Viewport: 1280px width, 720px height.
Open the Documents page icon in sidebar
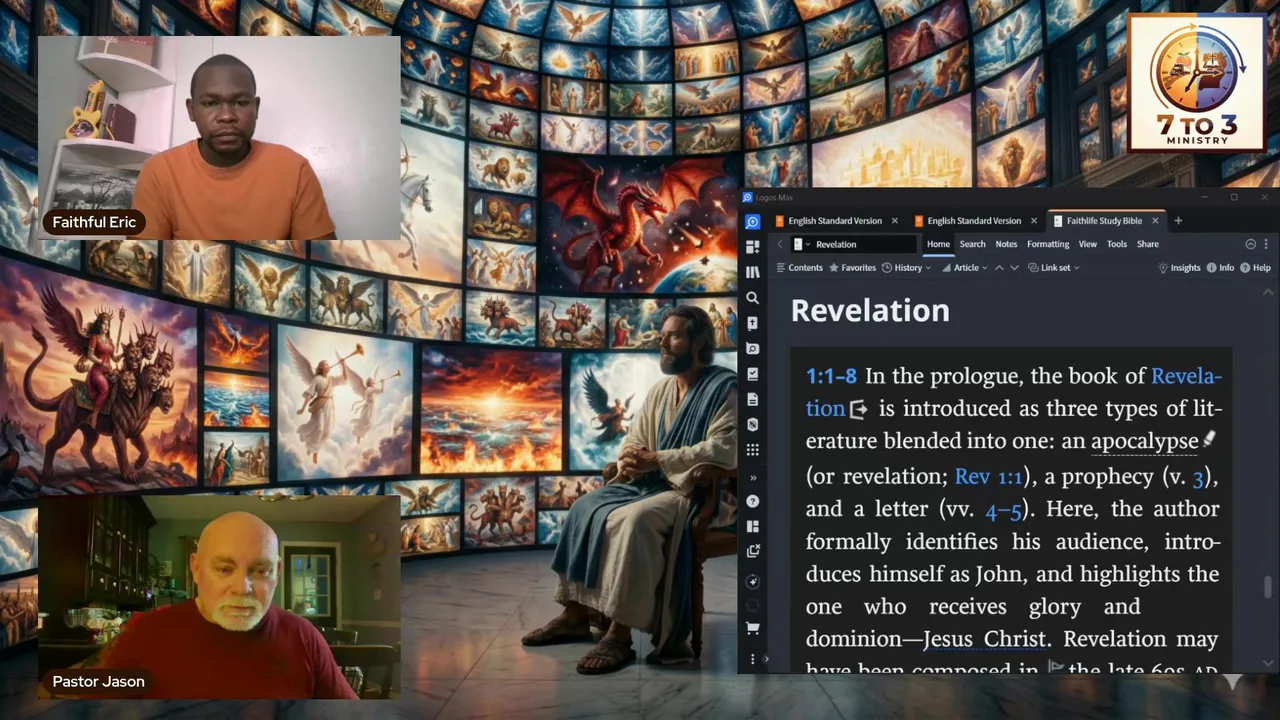753,399
